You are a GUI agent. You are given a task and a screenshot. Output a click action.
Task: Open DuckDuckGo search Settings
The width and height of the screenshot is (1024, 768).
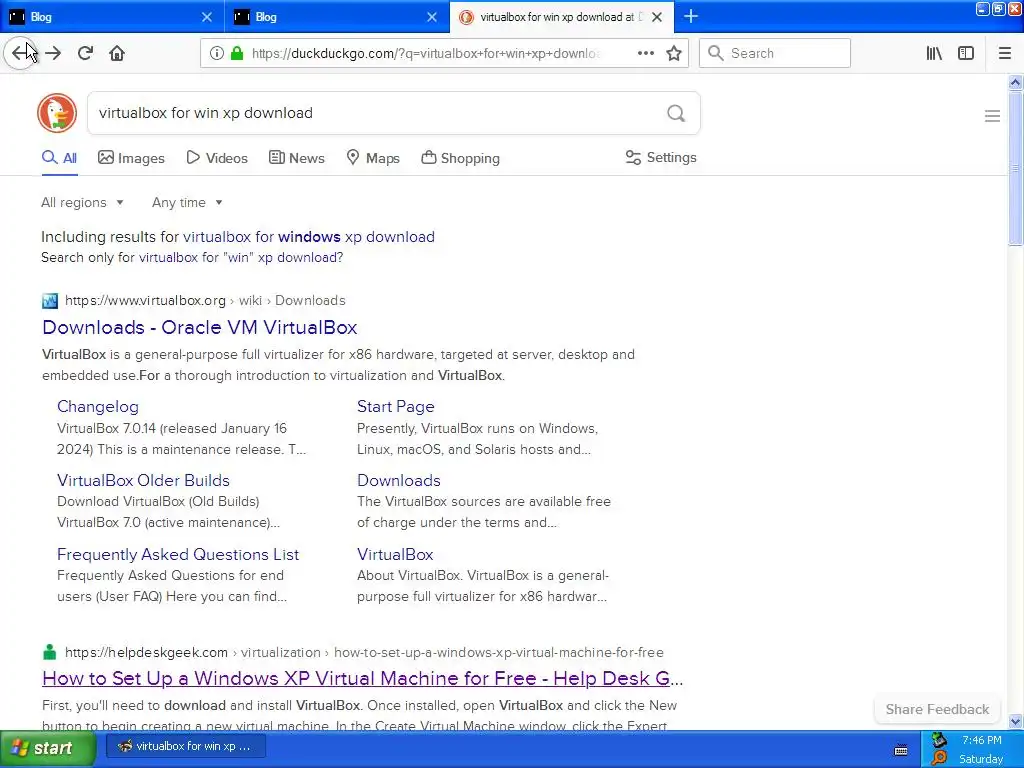(x=661, y=157)
